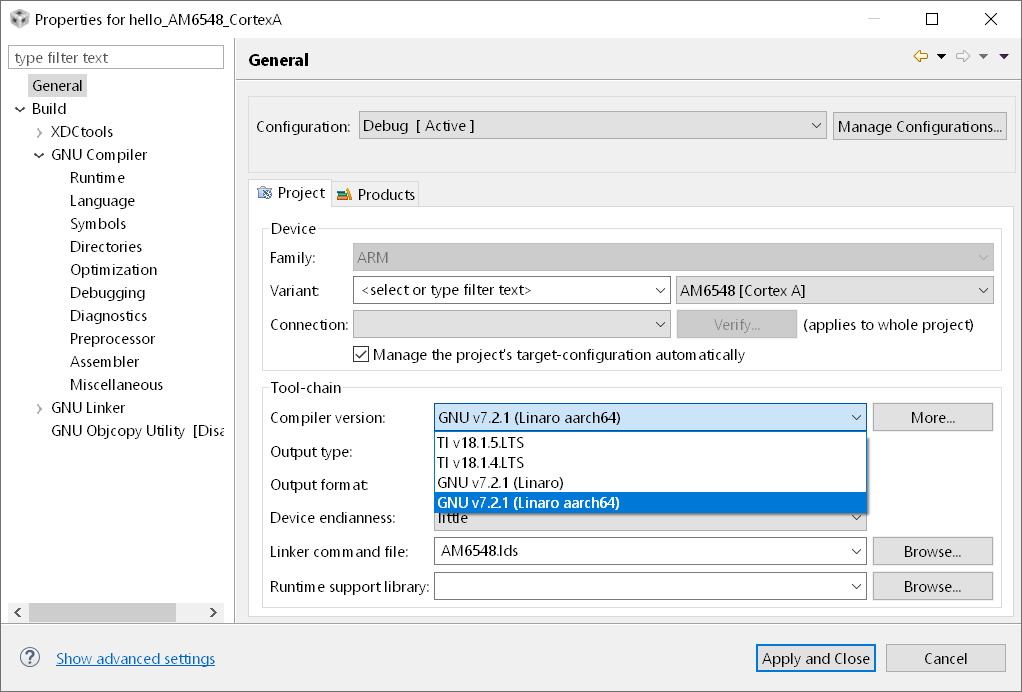Image resolution: width=1022 pixels, height=692 pixels.
Task: Open the back history dropdown arrow
Action: click(941, 57)
